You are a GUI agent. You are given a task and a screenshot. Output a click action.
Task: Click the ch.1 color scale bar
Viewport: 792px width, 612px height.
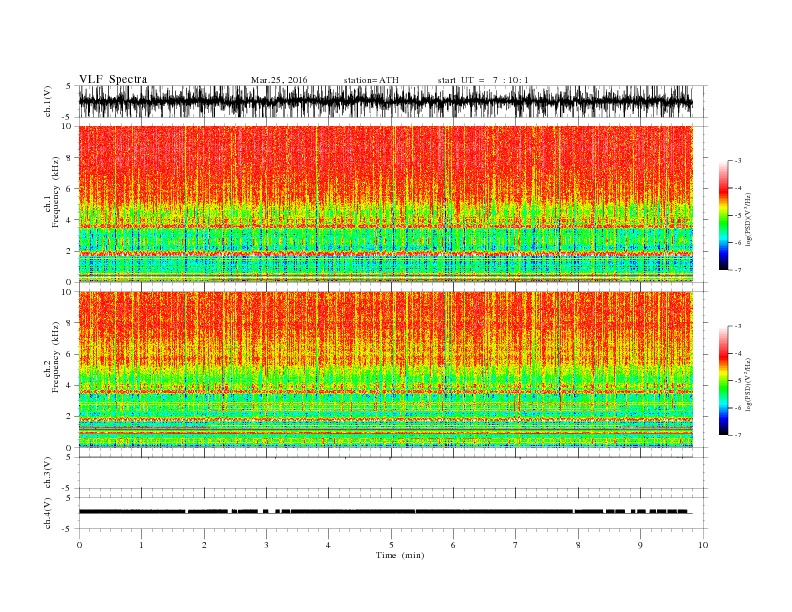723,215
